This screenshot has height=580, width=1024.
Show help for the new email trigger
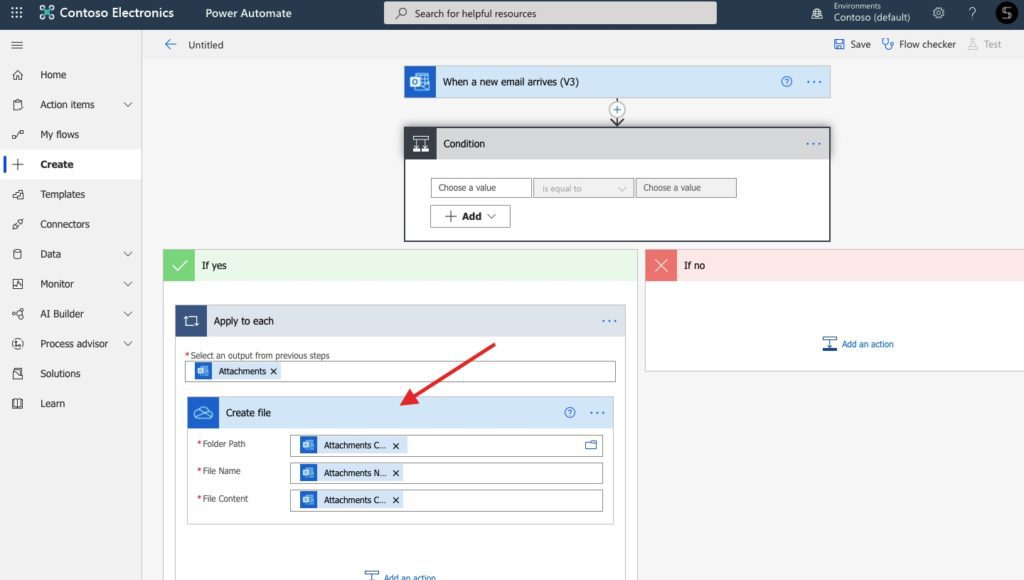coord(786,82)
